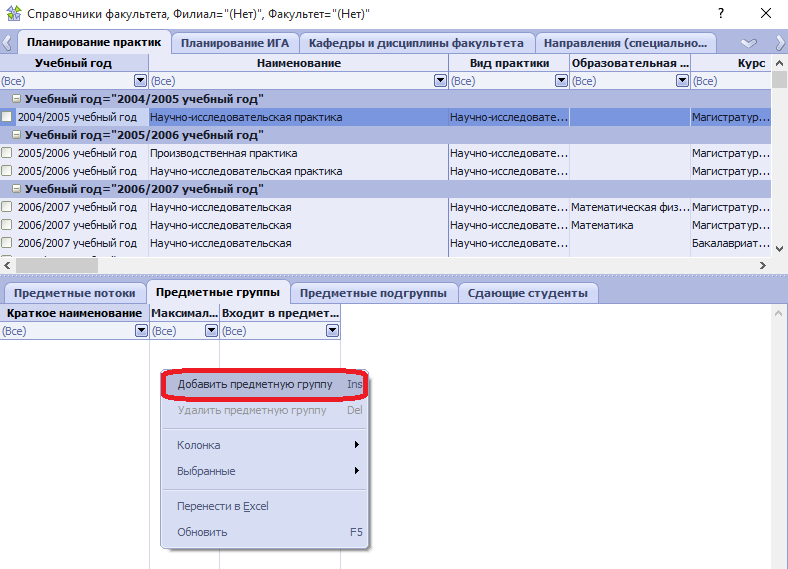Switch to Планирование ИГА tab
The height and width of the screenshot is (569, 788).
click(236, 43)
